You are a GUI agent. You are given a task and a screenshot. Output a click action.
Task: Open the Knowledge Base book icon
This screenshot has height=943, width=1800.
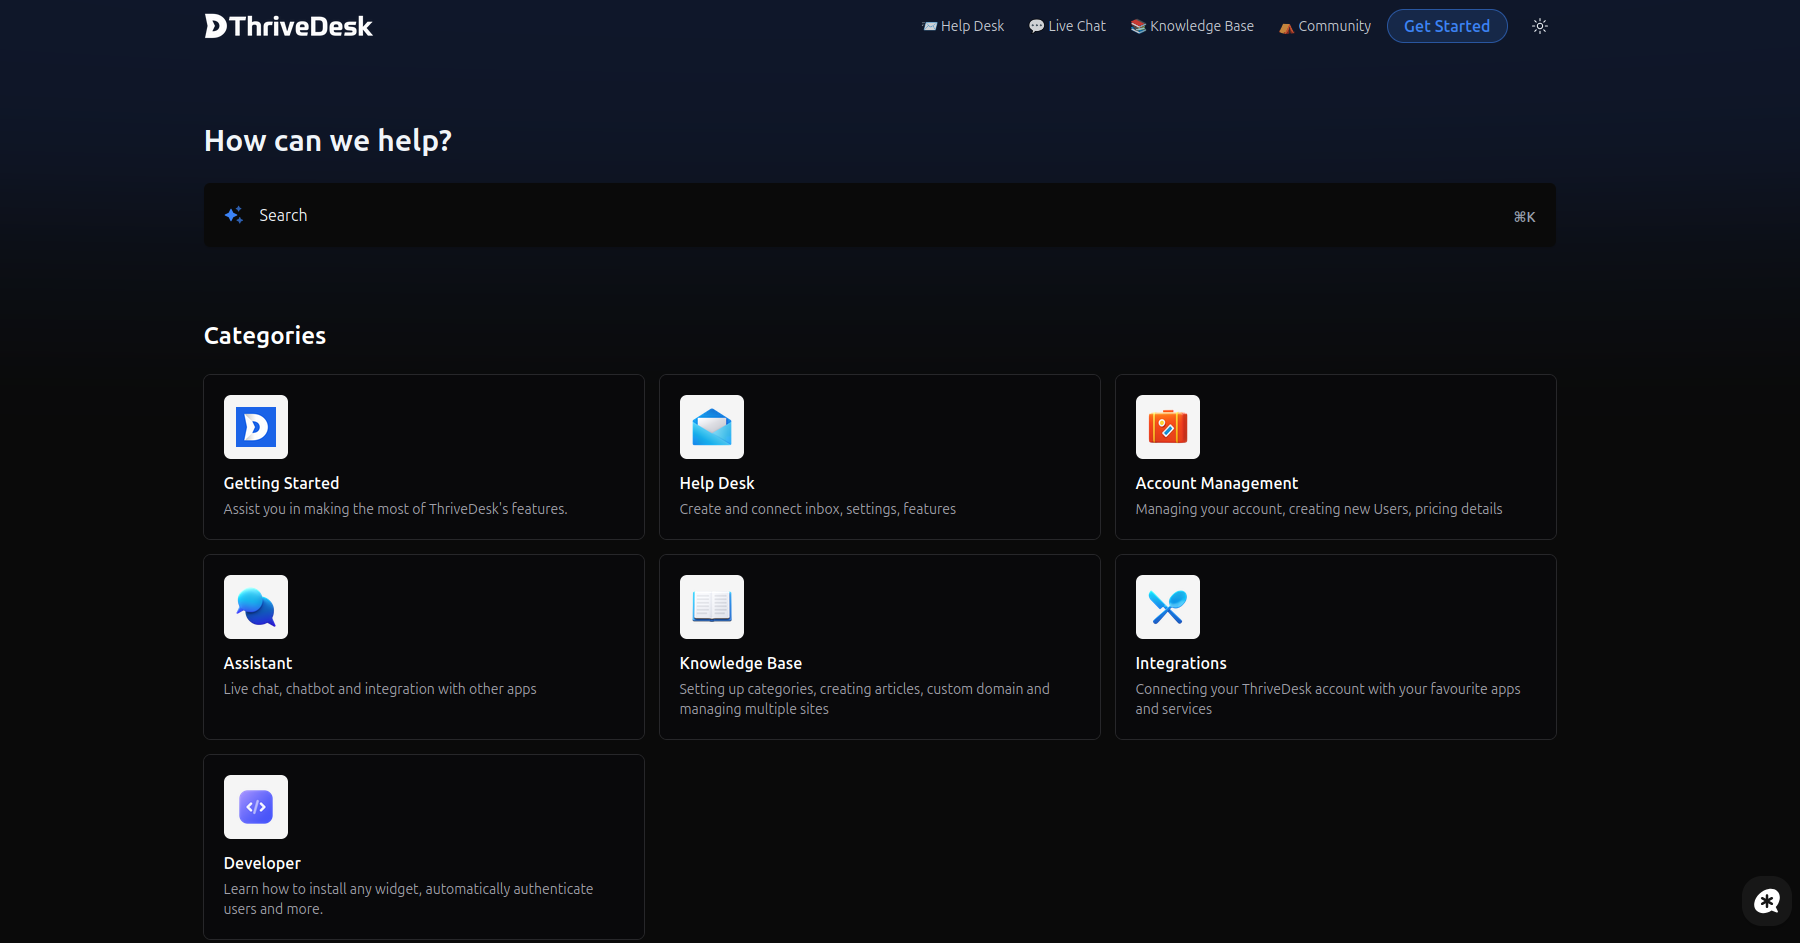pyautogui.click(x=711, y=606)
